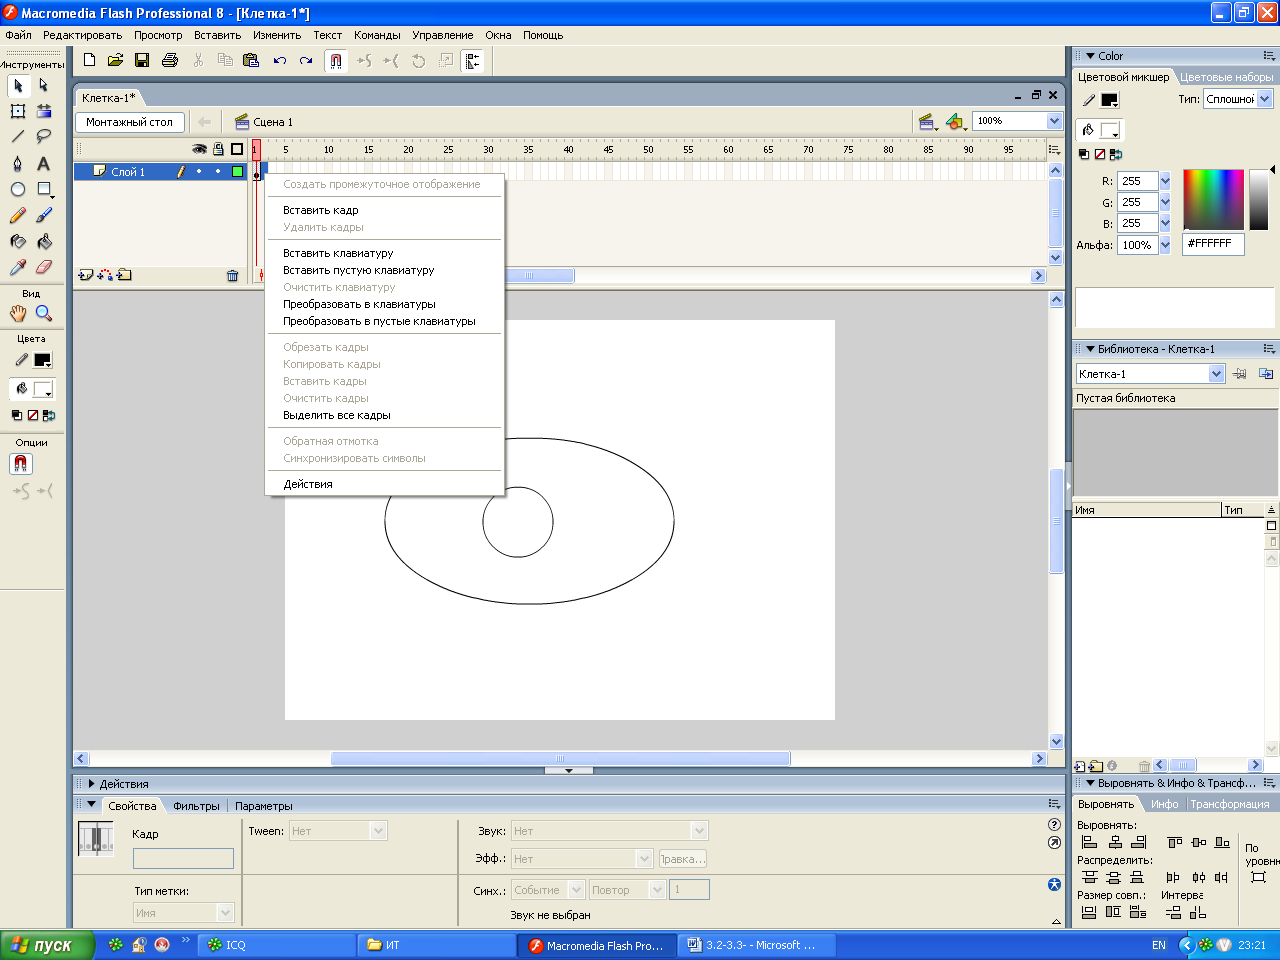Open the Клетка-1 library dropdown
The image size is (1280, 960).
pos(1217,374)
